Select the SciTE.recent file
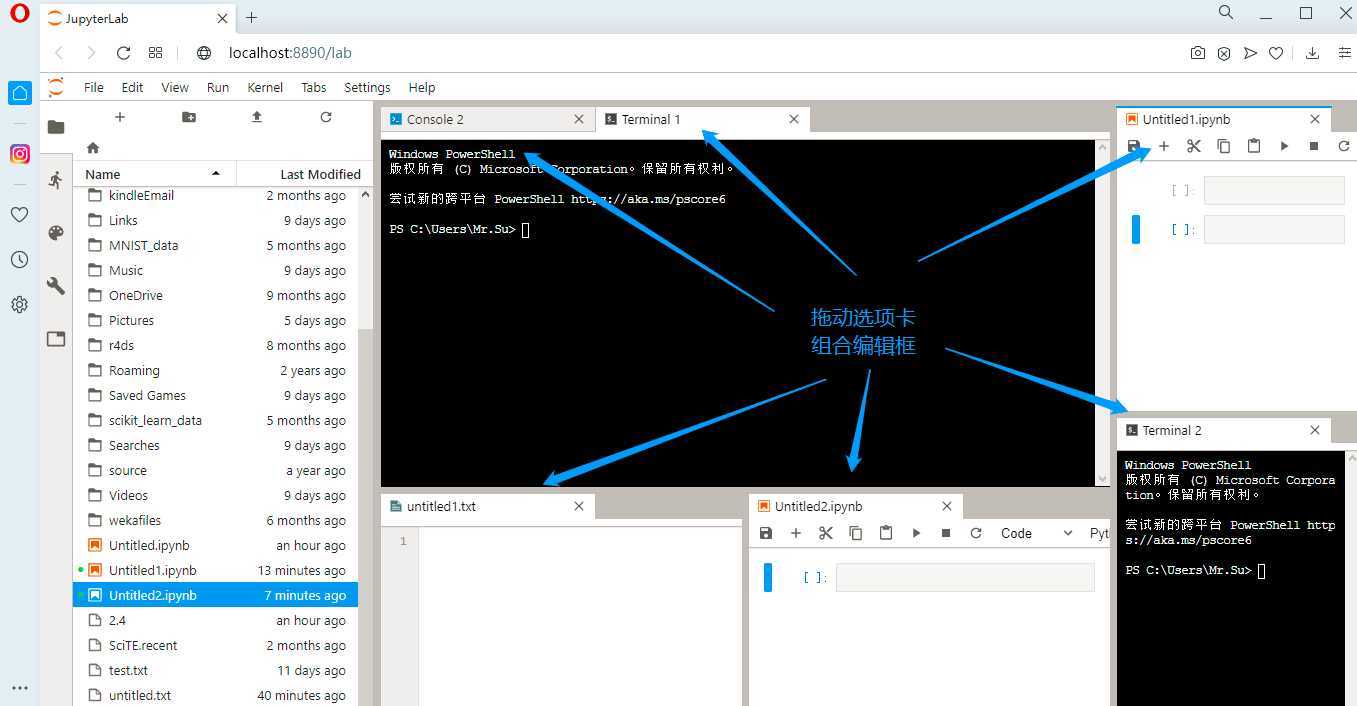This screenshot has width=1357, height=706. (216, 645)
